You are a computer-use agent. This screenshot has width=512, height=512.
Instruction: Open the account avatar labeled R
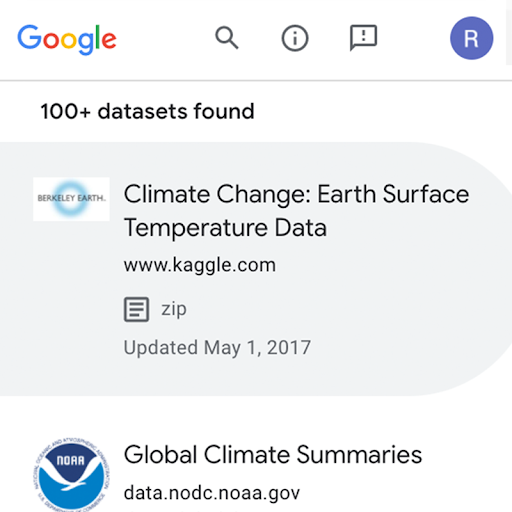coord(472,38)
